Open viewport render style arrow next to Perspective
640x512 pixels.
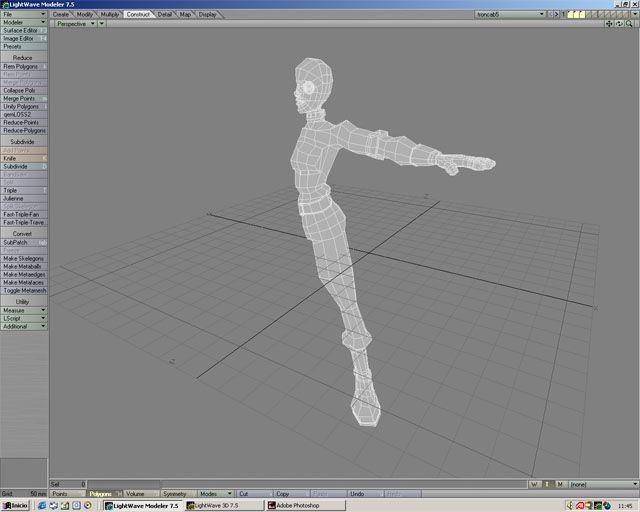click(x=102, y=24)
